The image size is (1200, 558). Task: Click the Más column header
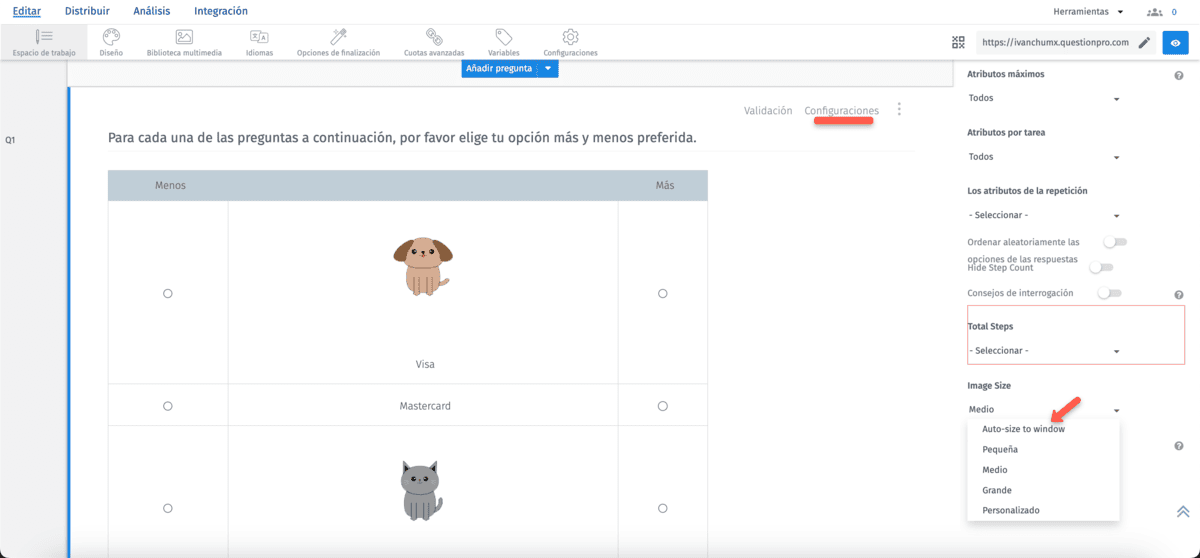tap(664, 185)
